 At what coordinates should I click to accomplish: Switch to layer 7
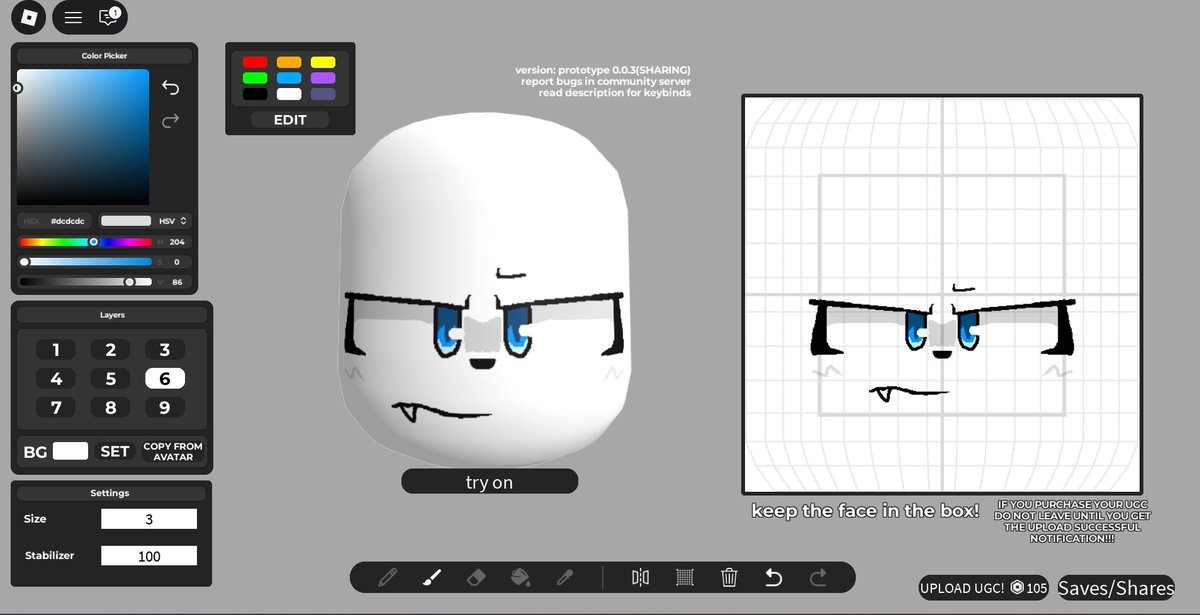[56, 408]
